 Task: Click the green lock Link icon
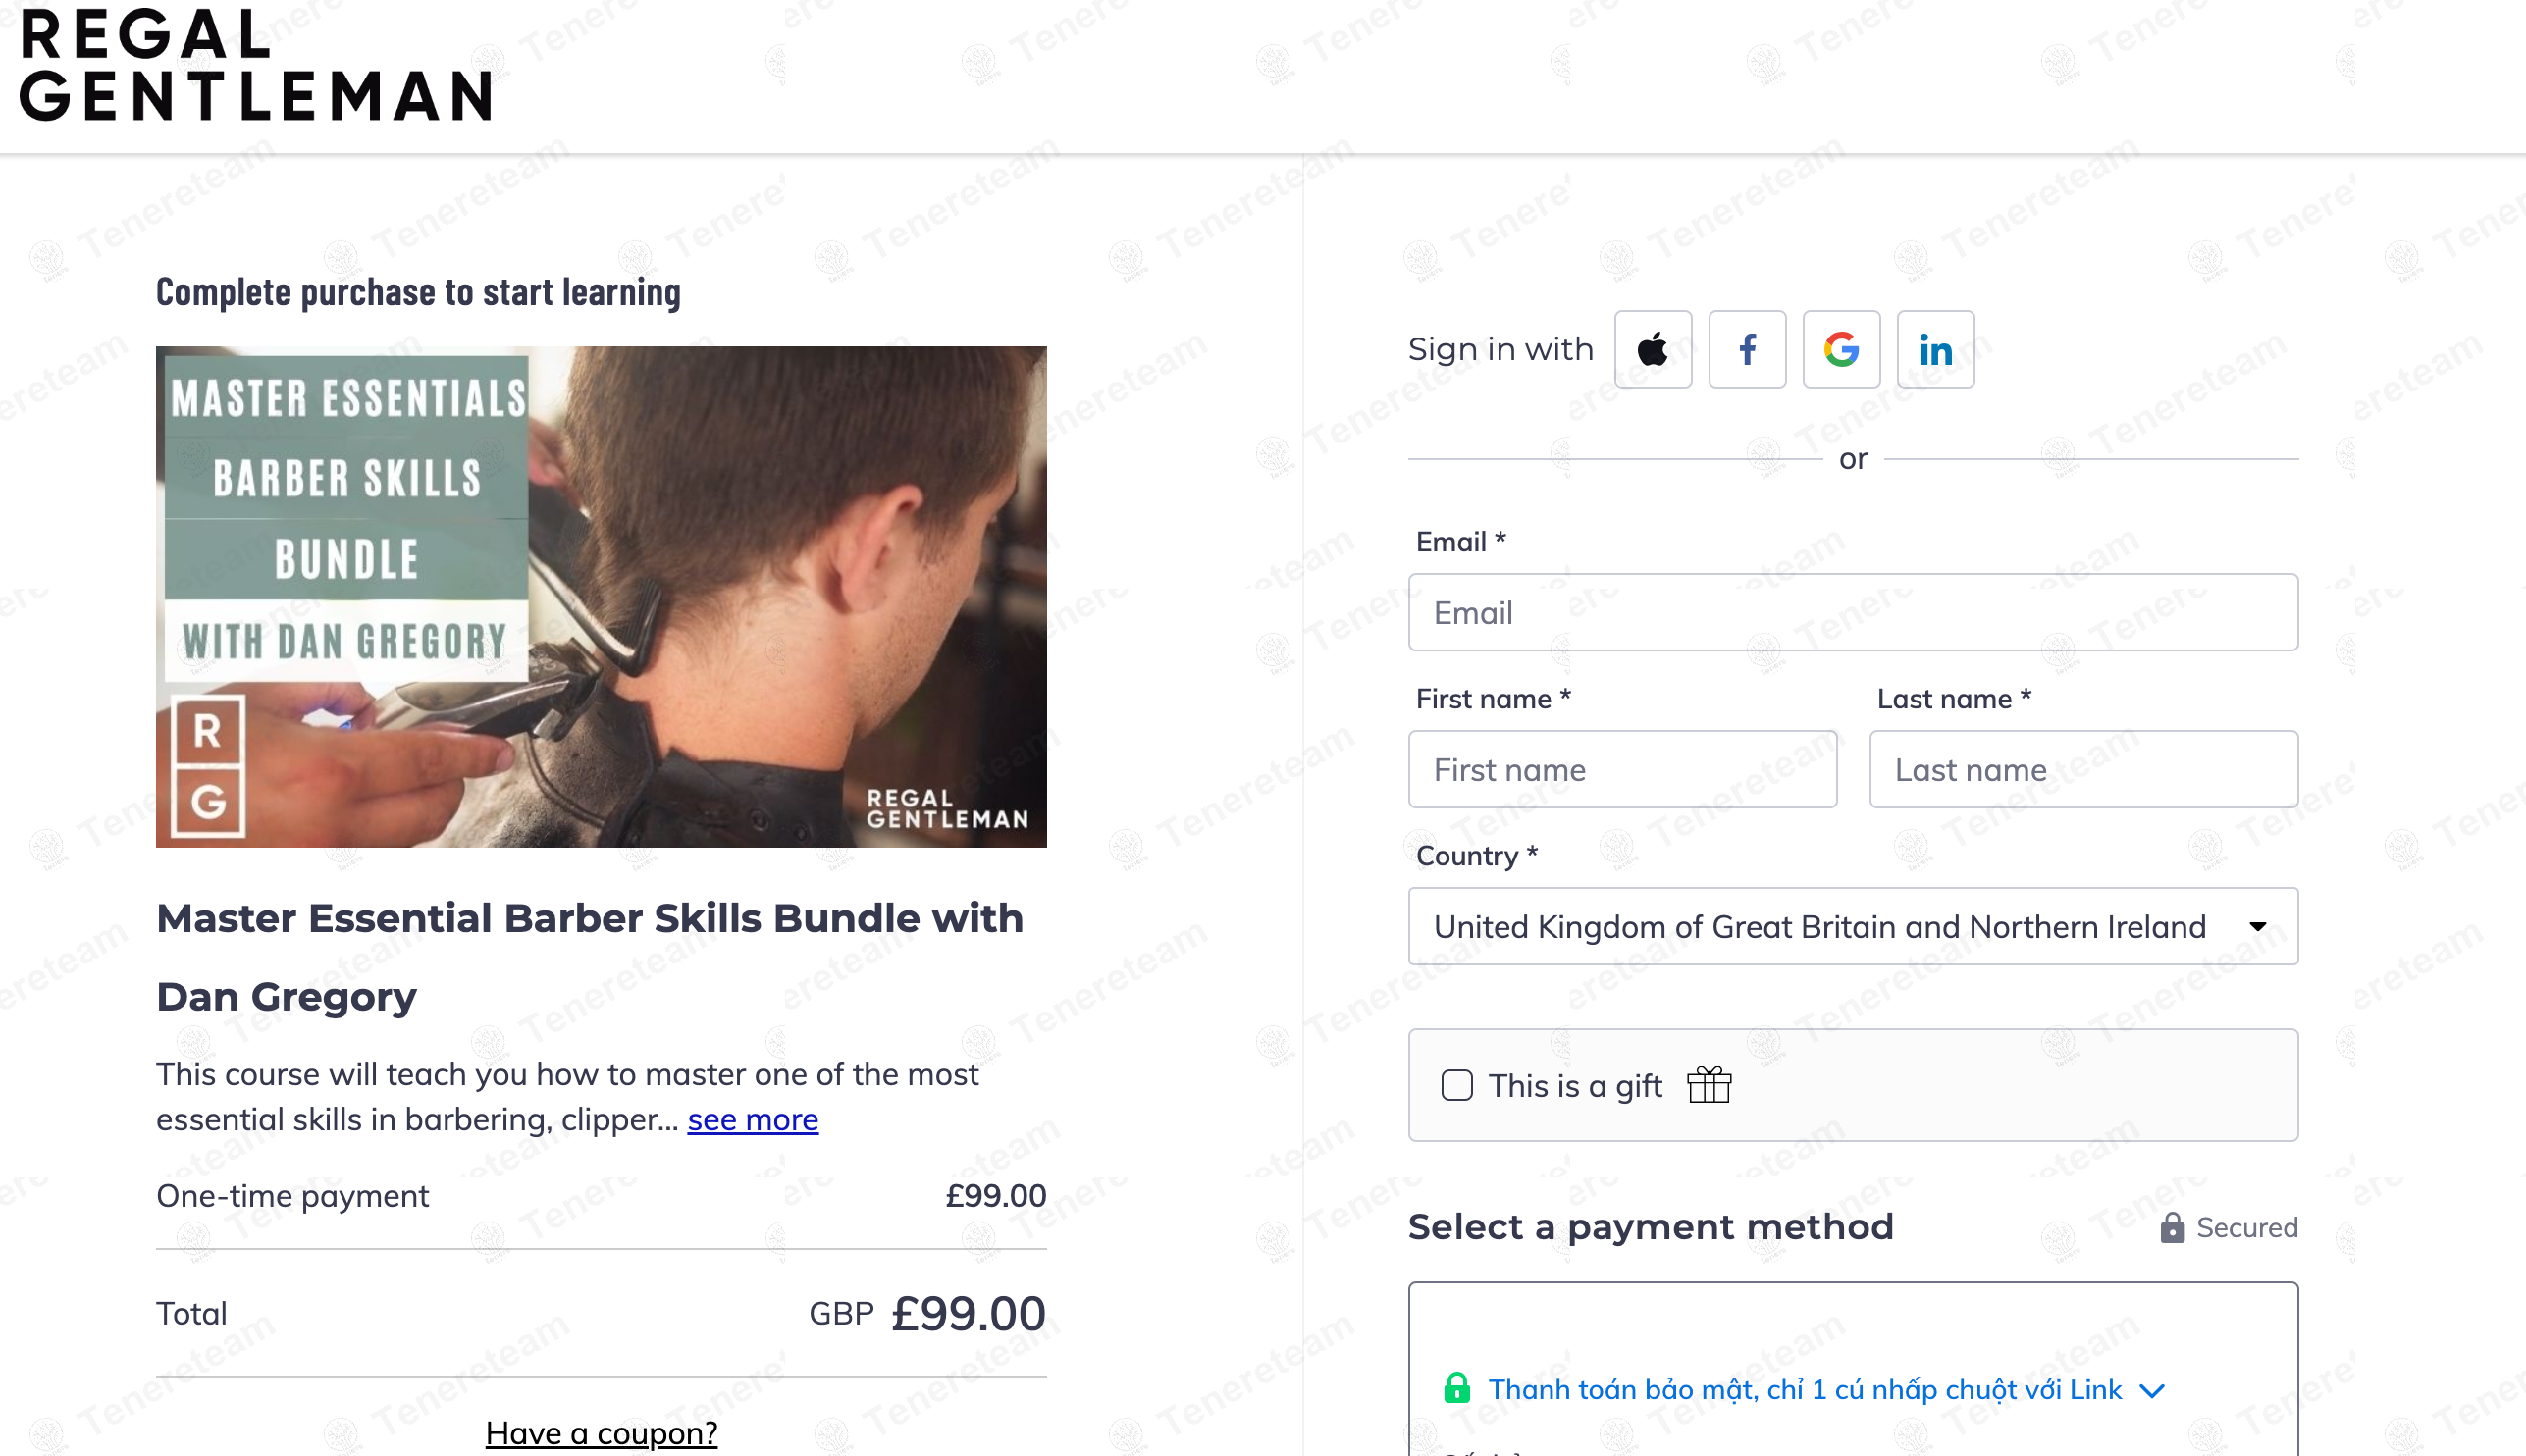click(1457, 1388)
